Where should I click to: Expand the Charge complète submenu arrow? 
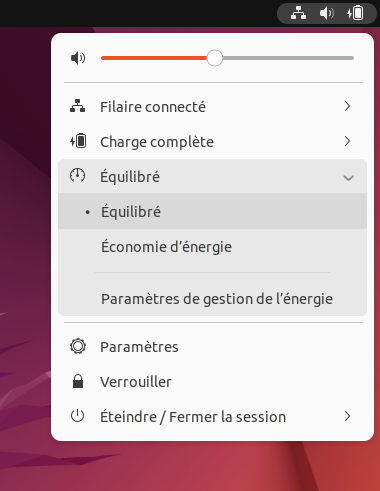pos(347,141)
